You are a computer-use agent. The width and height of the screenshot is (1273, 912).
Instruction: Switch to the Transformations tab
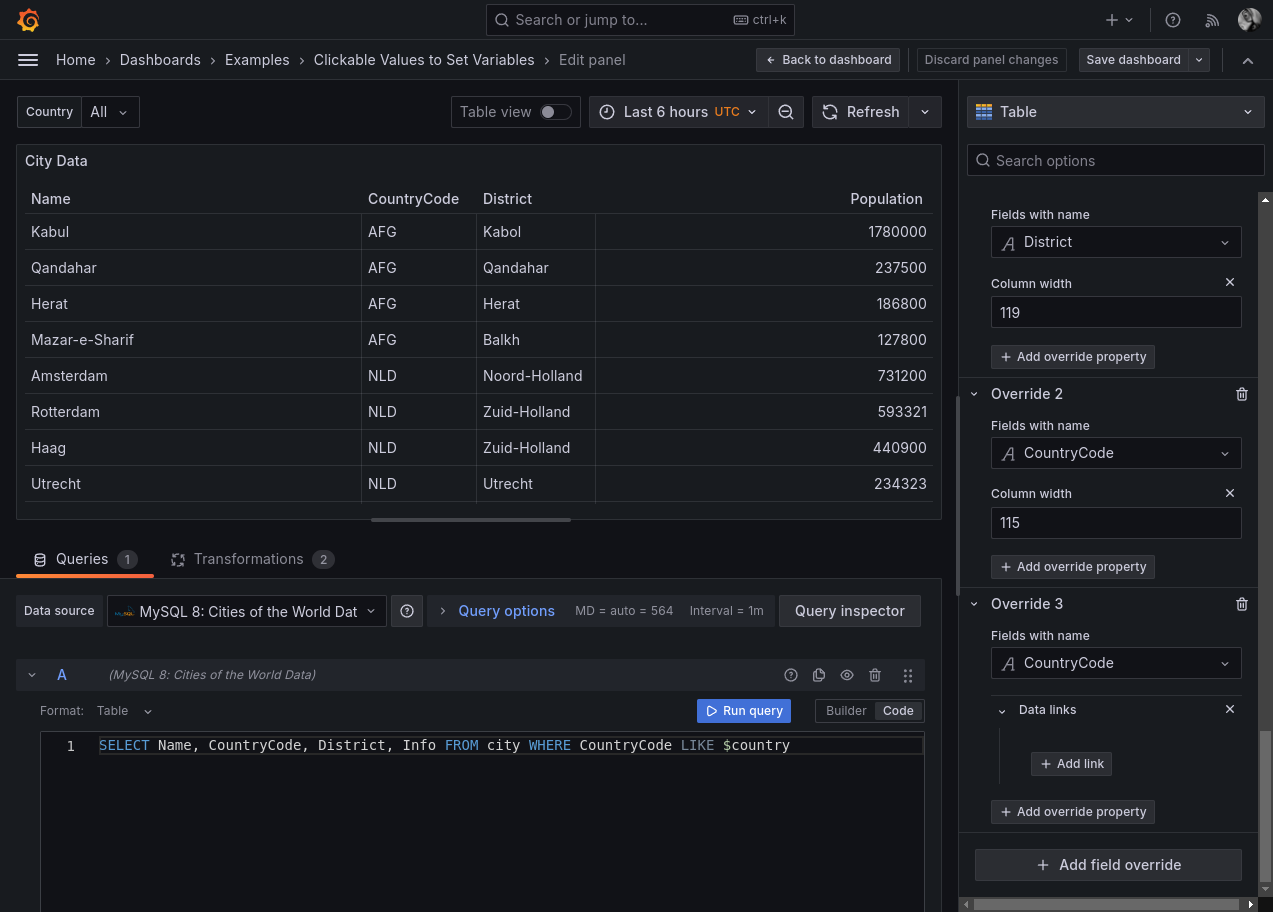click(249, 559)
